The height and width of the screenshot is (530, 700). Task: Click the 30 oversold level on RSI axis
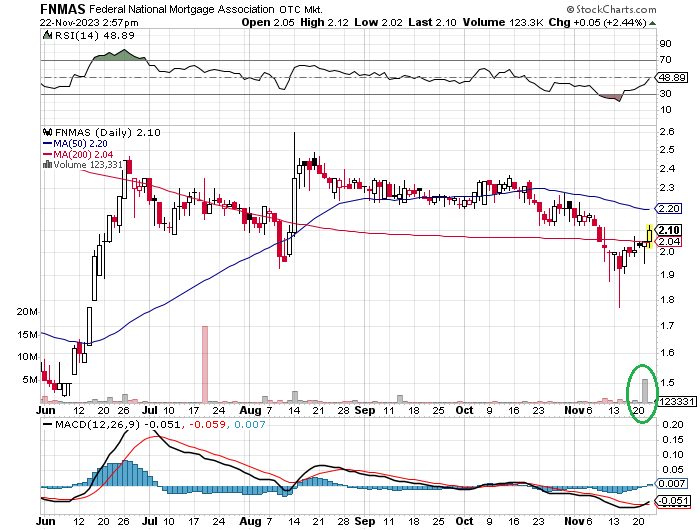(665, 94)
